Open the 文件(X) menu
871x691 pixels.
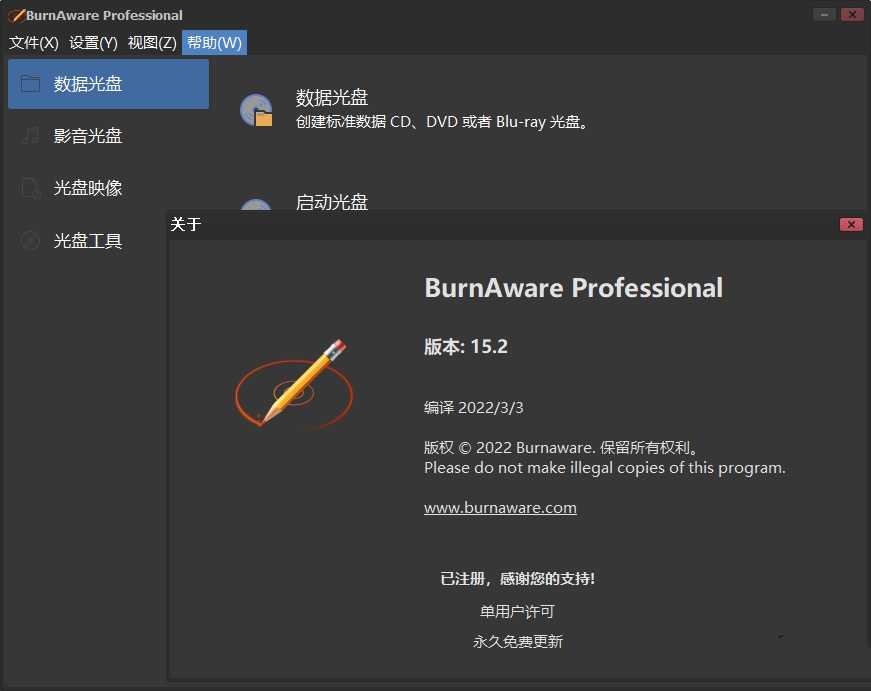pos(34,42)
